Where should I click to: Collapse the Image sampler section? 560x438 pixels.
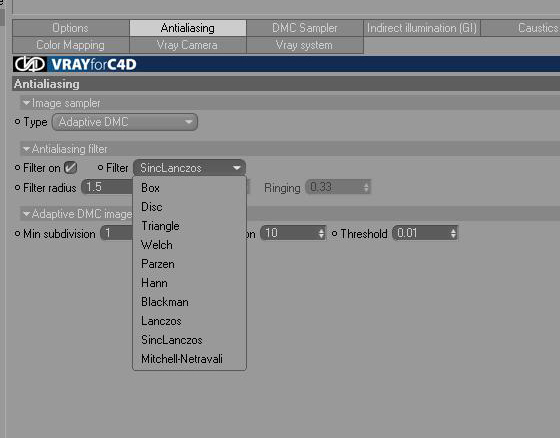coord(26,103)
